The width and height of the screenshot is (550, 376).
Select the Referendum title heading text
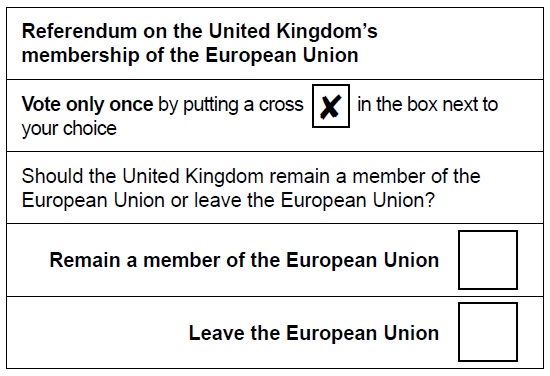tap(200, 43)
